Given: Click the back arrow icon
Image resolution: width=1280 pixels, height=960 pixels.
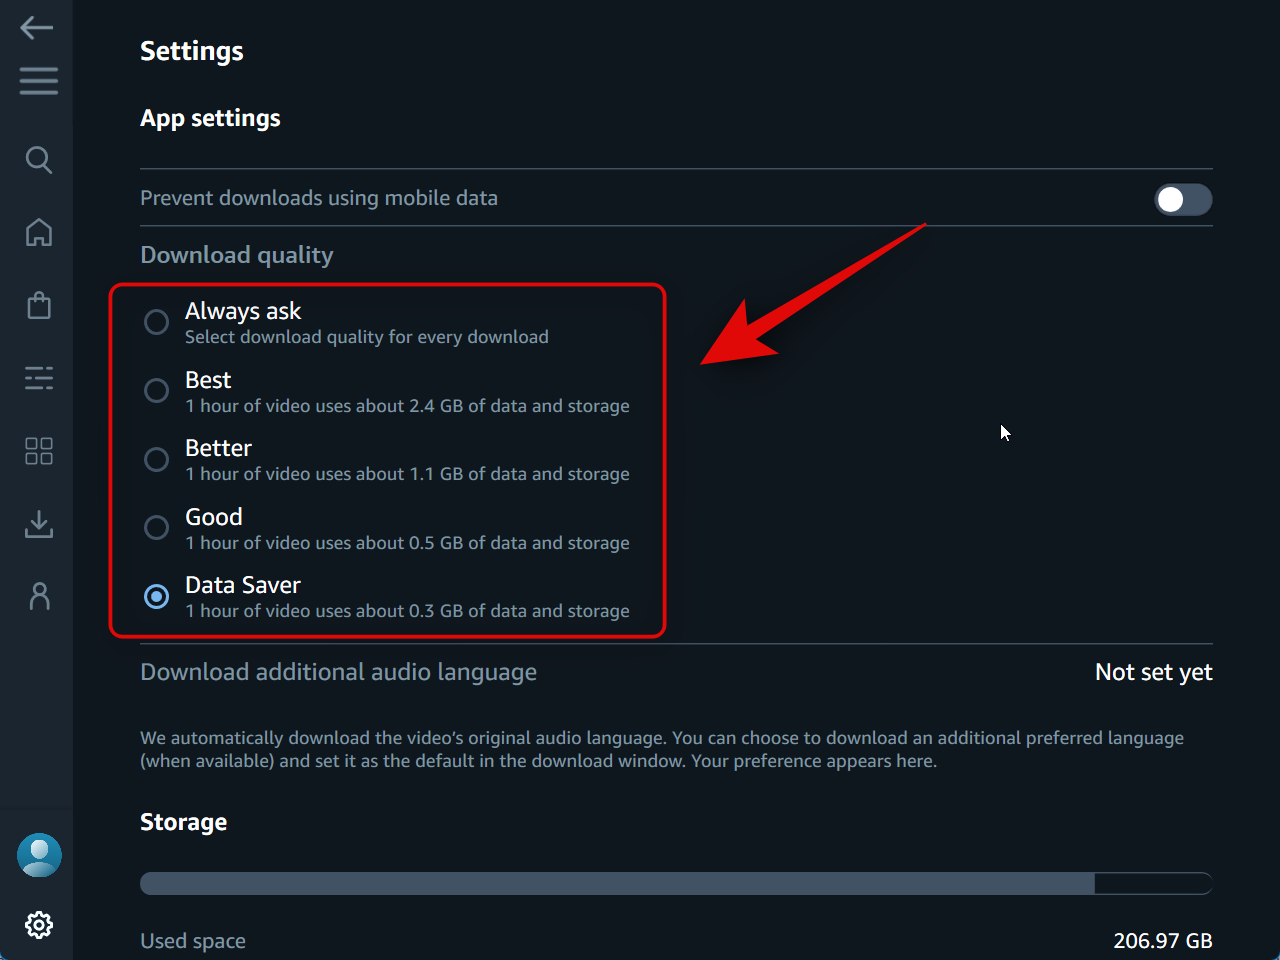Looking at the screenshot, I should point(37,27).
